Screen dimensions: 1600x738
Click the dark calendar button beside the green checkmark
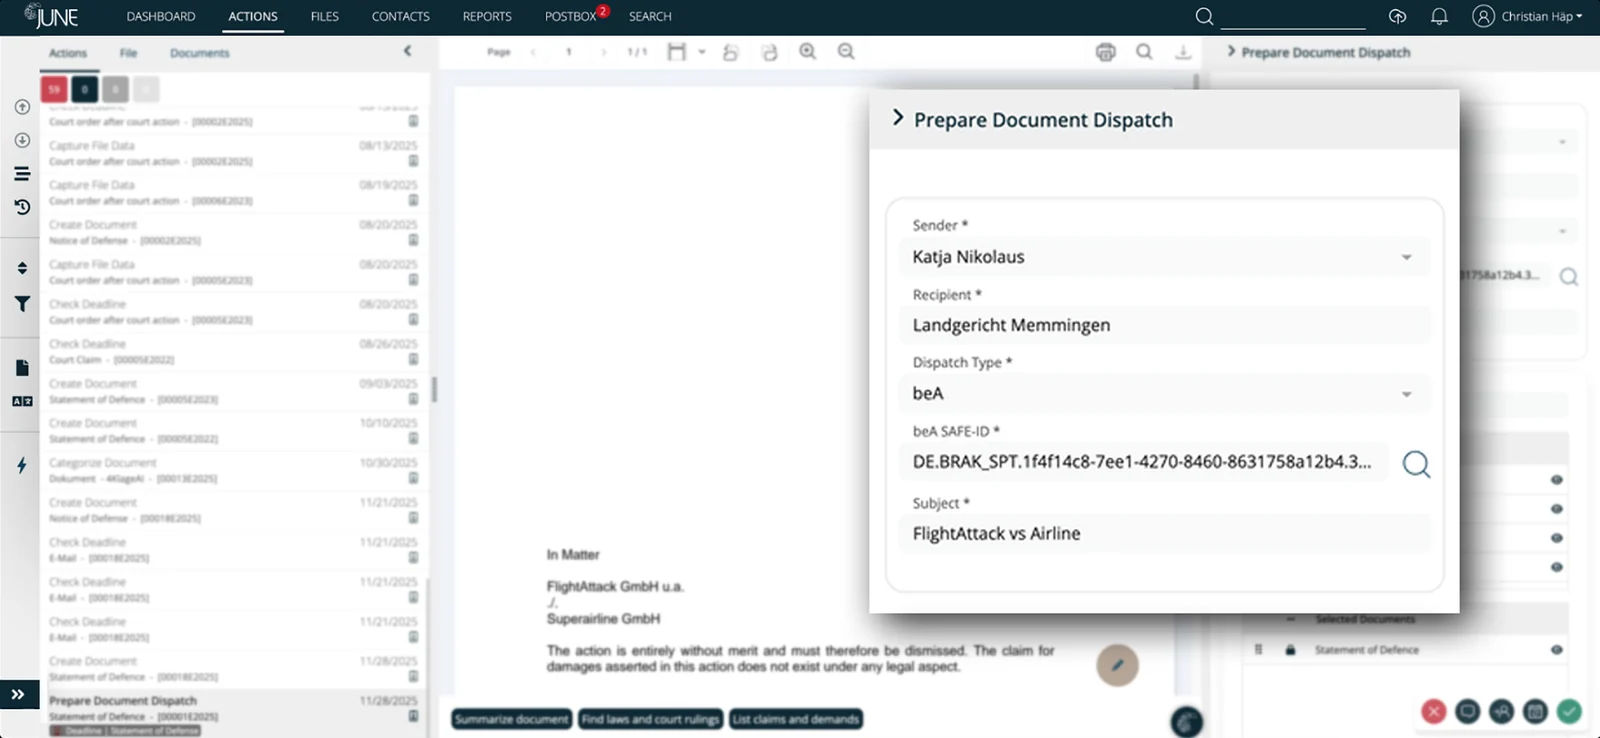(x=1535, y=711)
